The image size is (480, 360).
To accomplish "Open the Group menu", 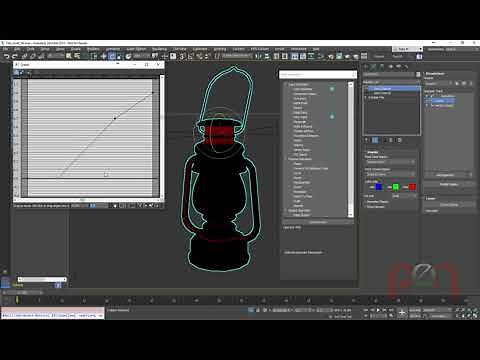I will coord(45,49).
